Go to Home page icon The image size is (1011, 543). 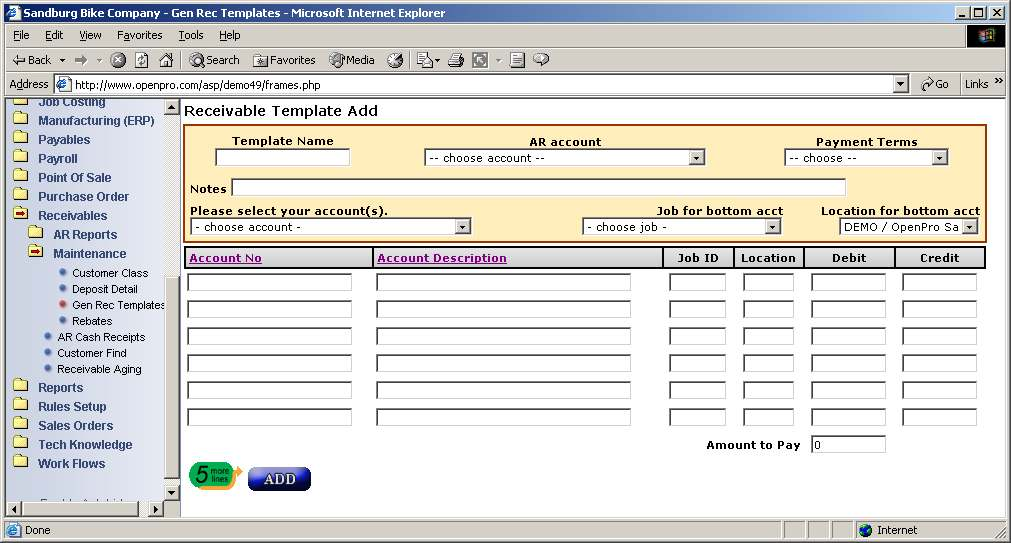[x=166, y=60]
